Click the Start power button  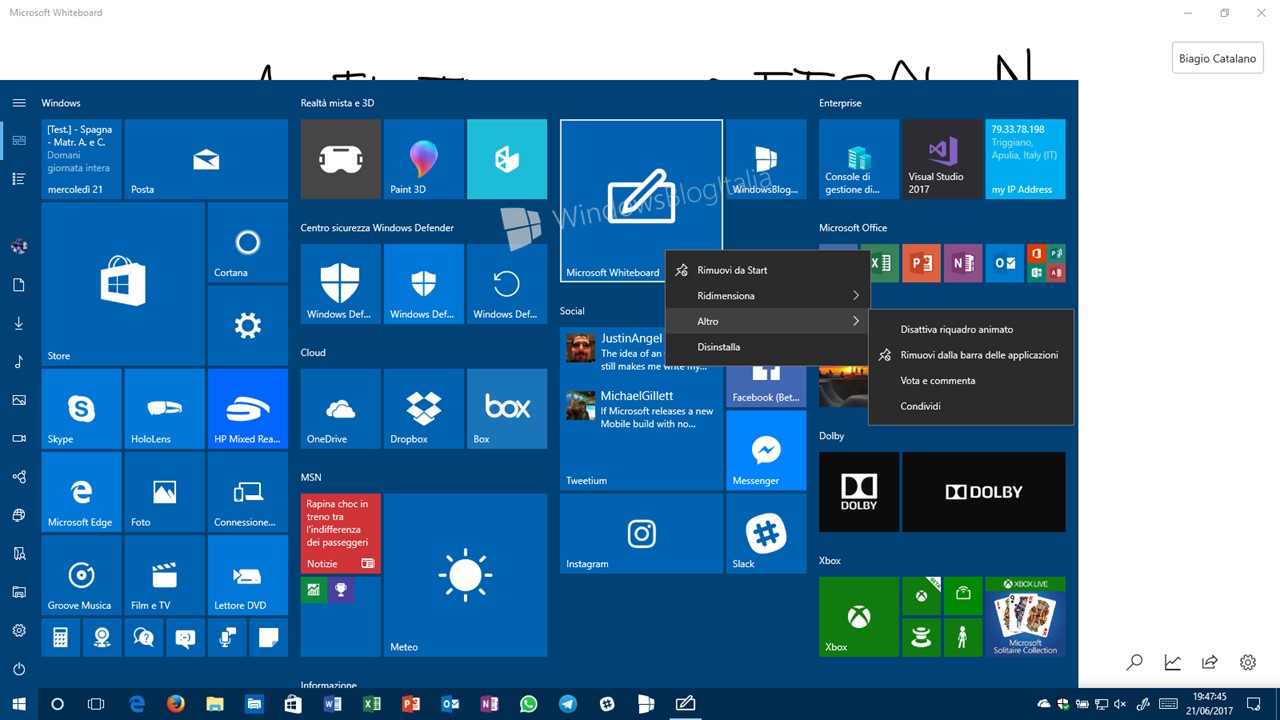[x=19, y=669]
